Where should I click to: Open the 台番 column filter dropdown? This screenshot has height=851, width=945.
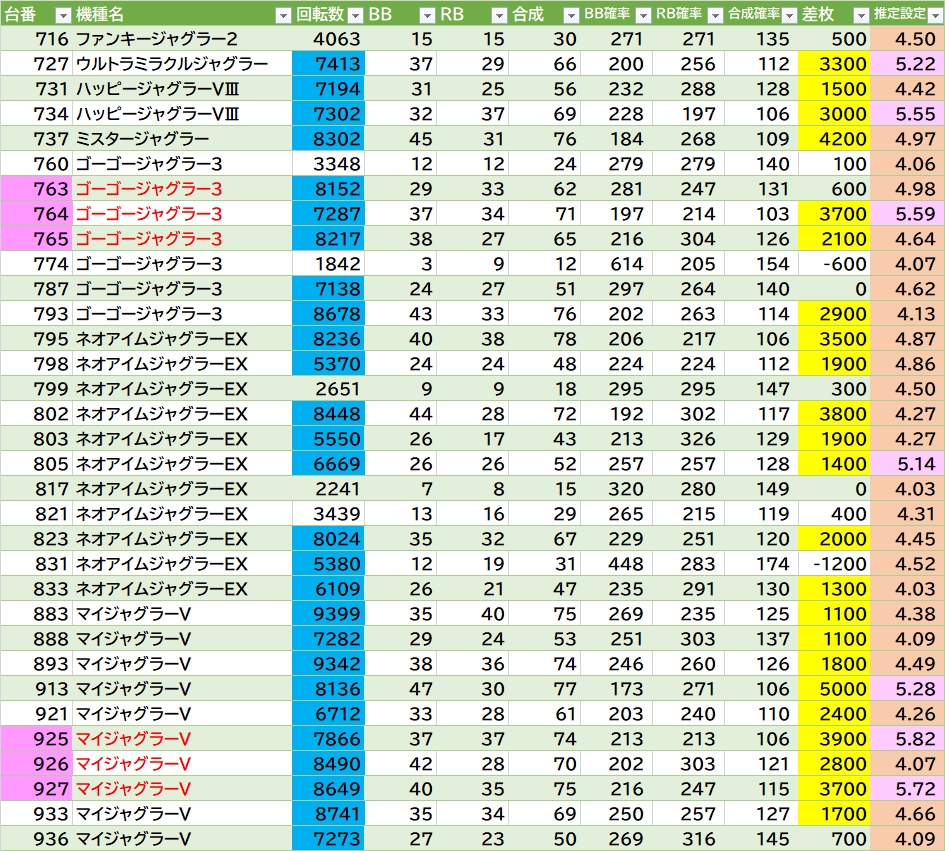click(62, 15)
